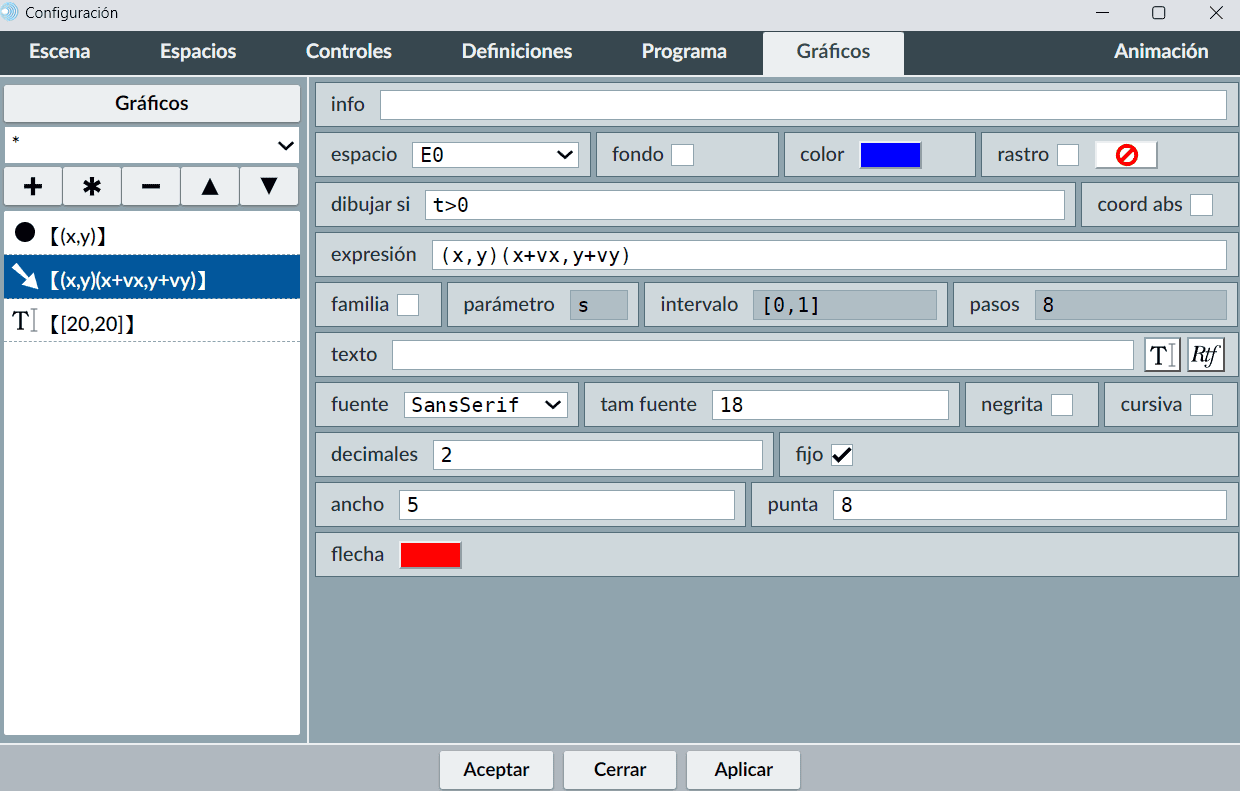
Task: Click the red clear rastro icon
Action: (1126, 155)
